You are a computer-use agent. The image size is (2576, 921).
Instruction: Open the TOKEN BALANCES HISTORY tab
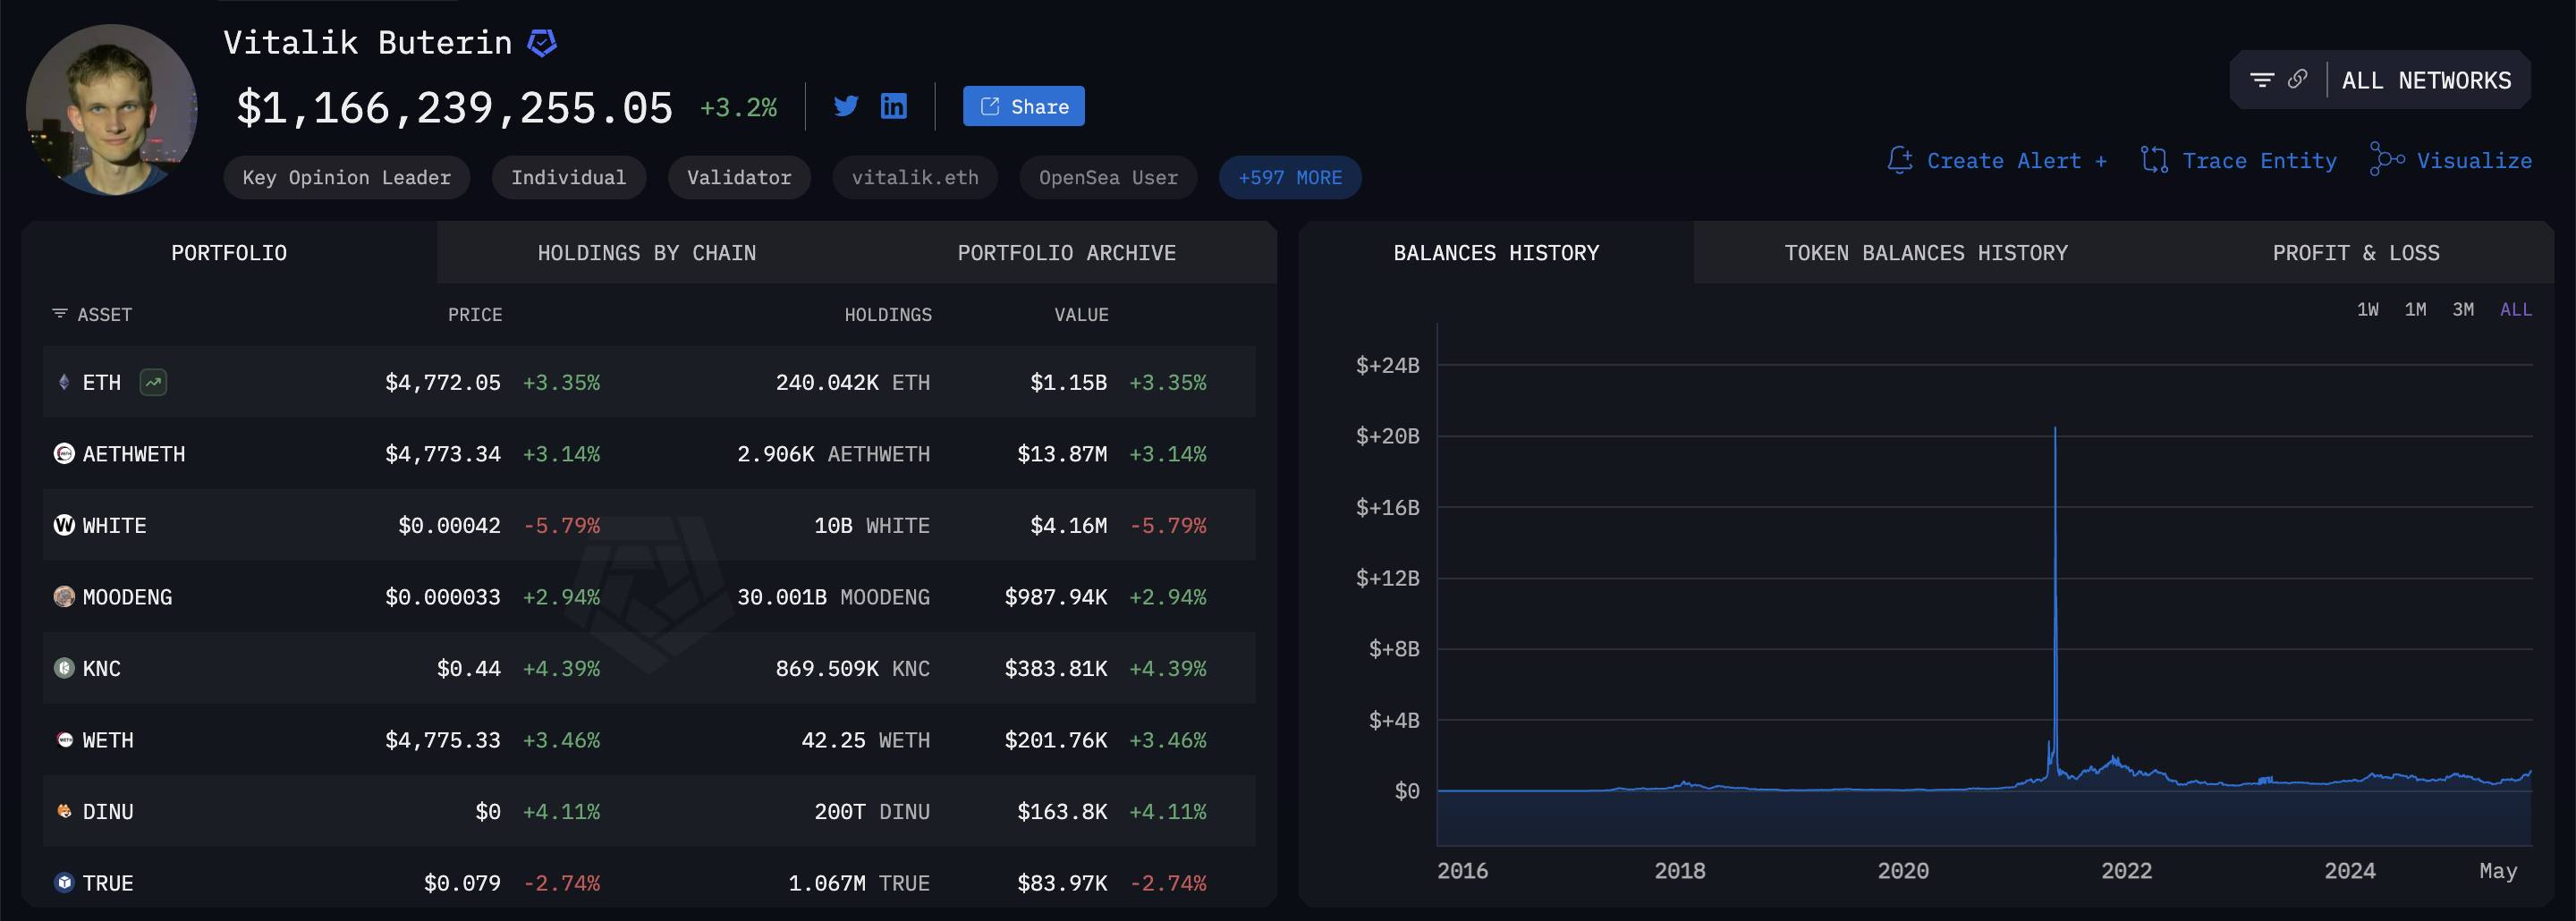tap(1926, 253)
